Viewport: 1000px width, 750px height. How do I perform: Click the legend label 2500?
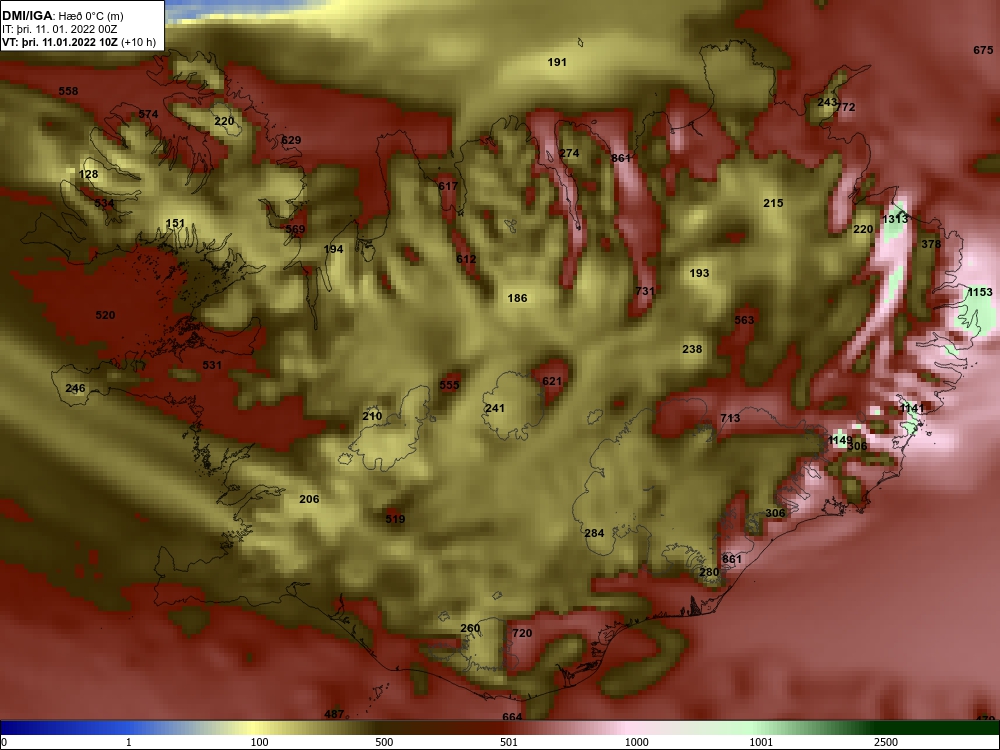pyautogui.click(x=886, y=742)
